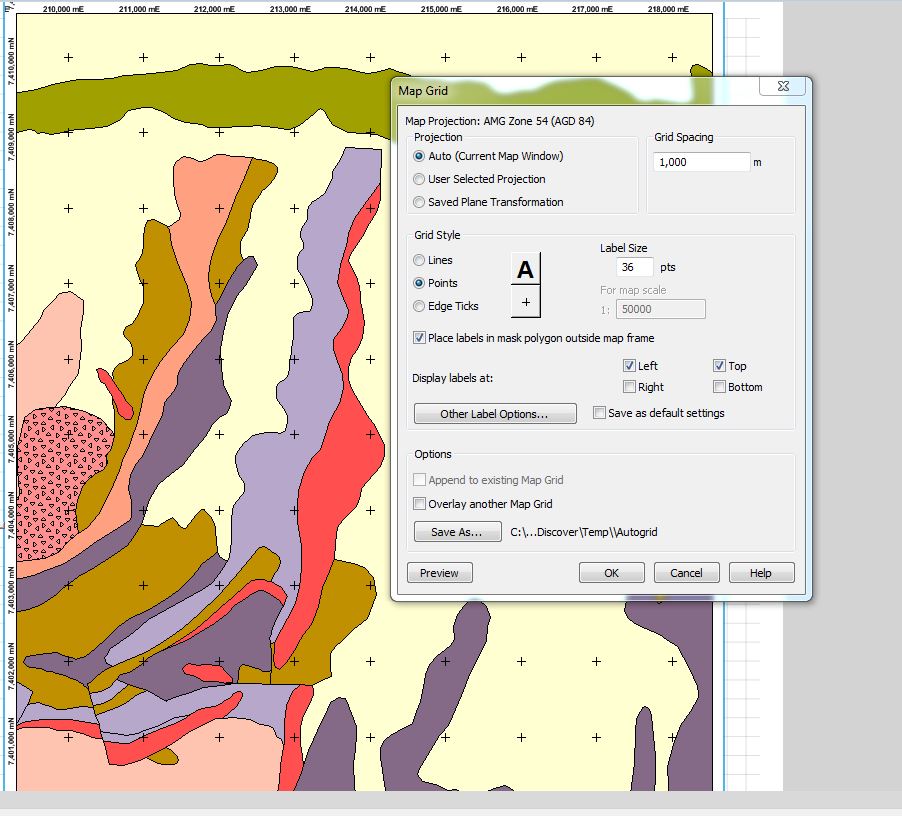The height and width of the screenshot is (816, 902).
Task: Select Saved Plane Transformation radio button
Action: pyautogui.click(x=419, y=202)
